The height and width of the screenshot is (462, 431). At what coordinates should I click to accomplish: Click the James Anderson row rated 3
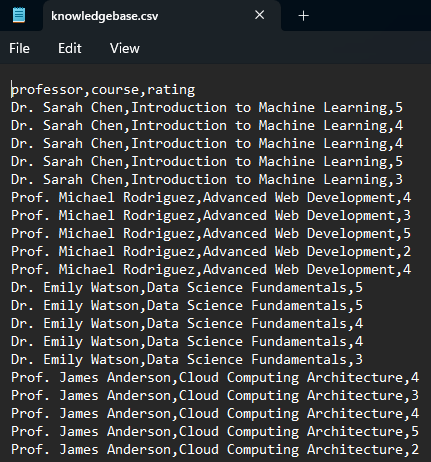point(215,396)
